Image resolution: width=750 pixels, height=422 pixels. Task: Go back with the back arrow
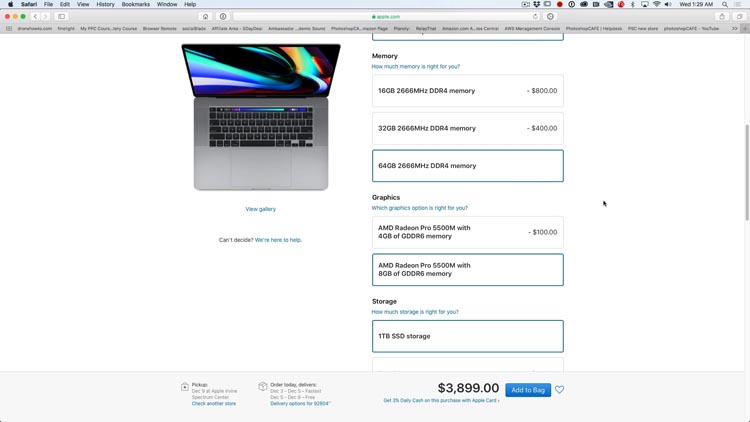pyautogui.click(x=35, y=16)
